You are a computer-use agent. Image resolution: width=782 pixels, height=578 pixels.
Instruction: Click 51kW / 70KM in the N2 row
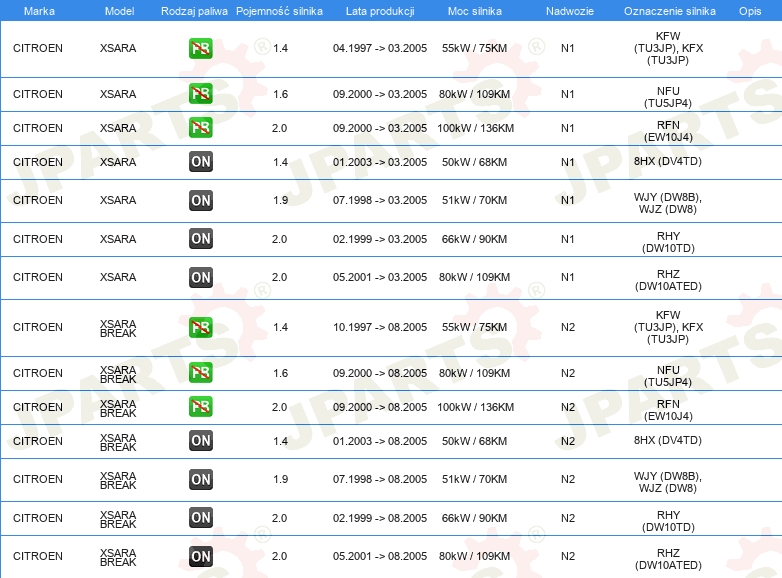(x=474, y=479)
